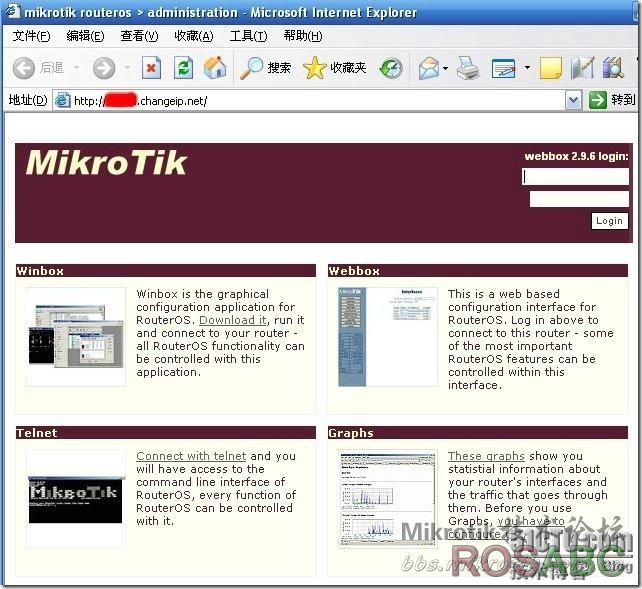Click the Webbox section header
The width and height of the screenshot is (642, 589).
[x=478, y=271]
